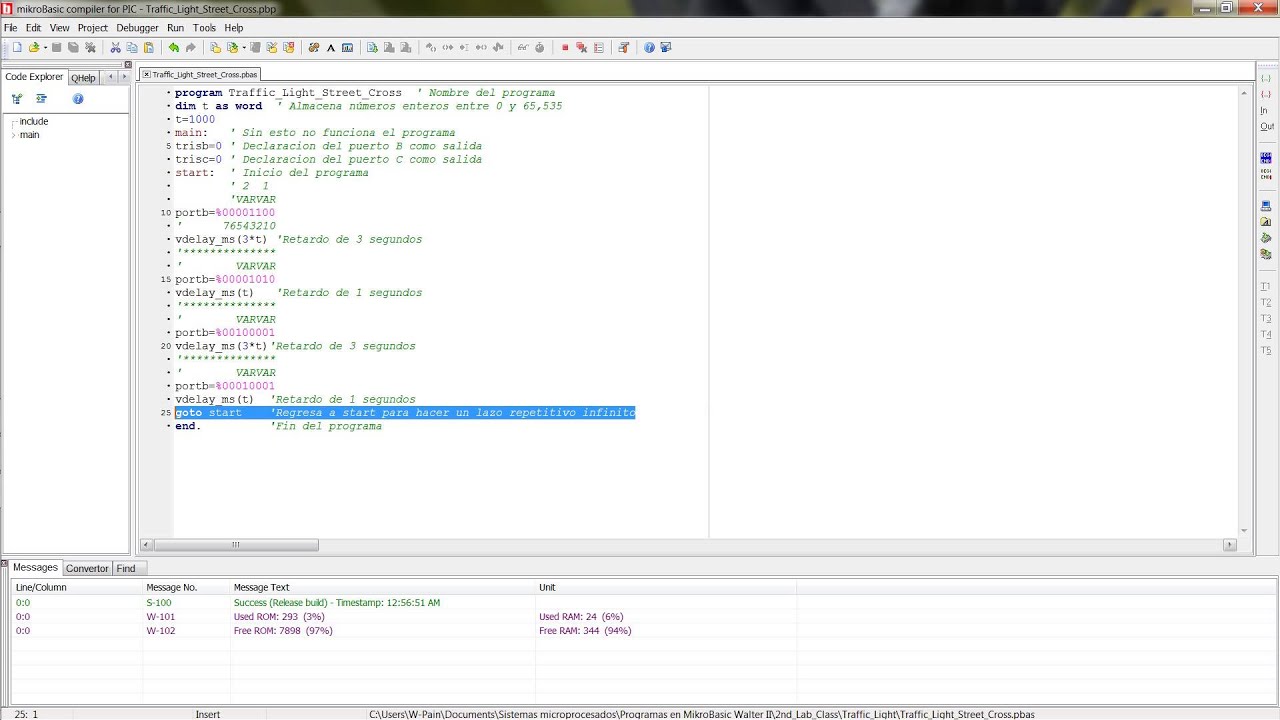This screenshot has width=1280, height=720.
Task: Click the Redo arrow icon
Action: 191,47
